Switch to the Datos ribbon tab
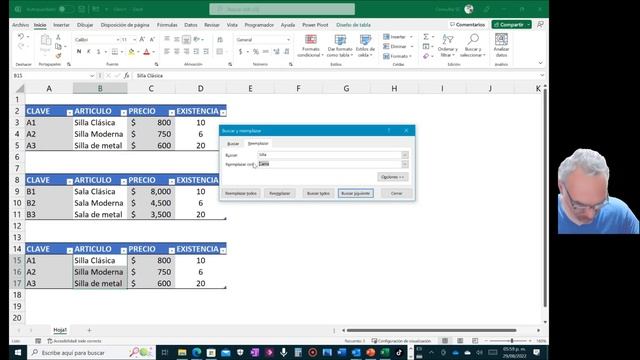Viewport: 640px width, 360px height. (x=191, y=25)
